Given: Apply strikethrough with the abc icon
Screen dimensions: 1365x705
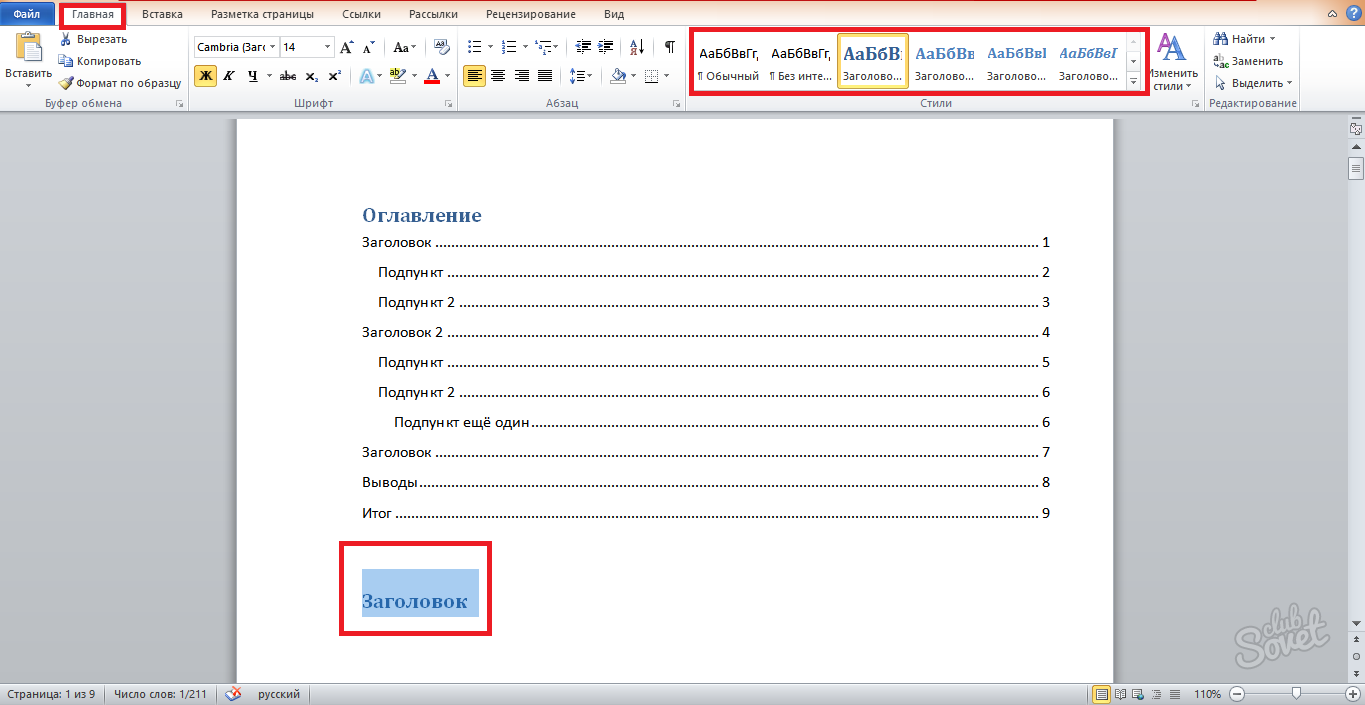Looking at the screenshot, I should pos(288,76).
